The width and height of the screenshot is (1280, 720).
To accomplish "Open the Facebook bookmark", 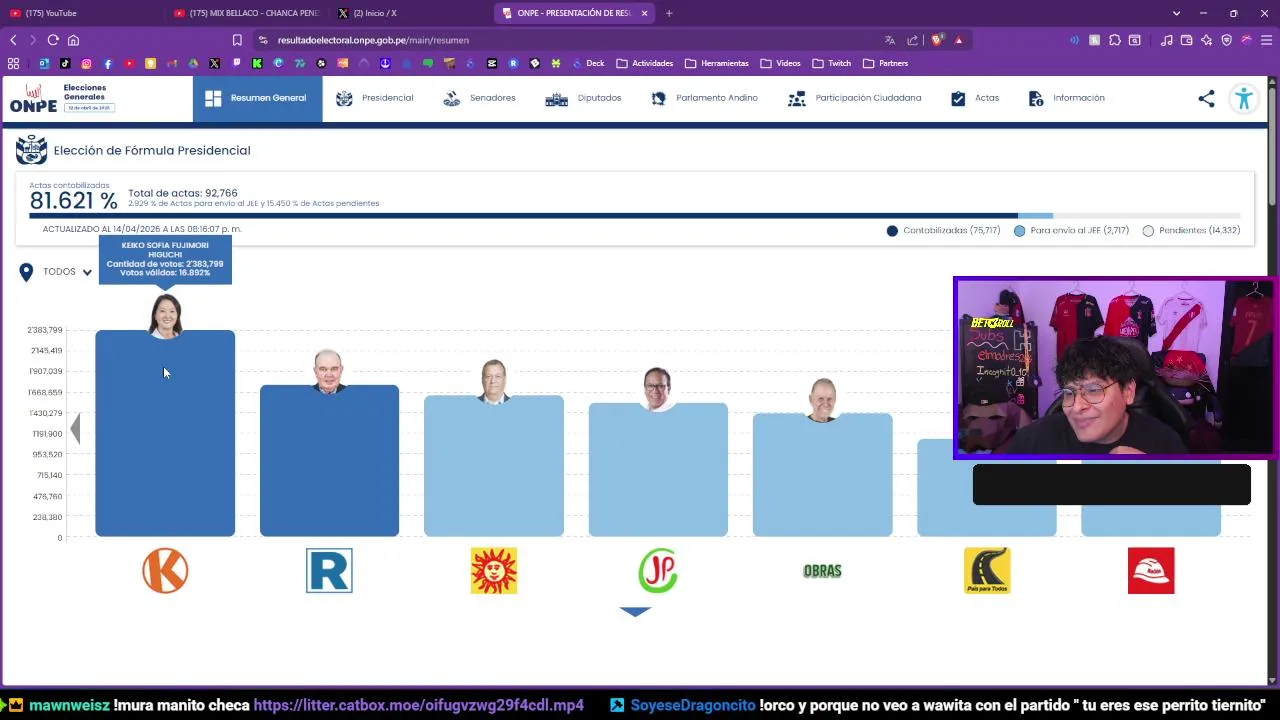I will [x=108, y=63].
